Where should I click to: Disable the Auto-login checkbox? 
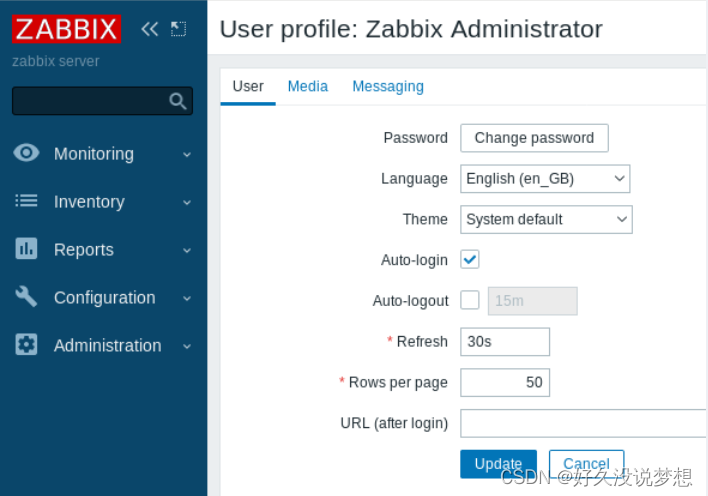[470, 259]
